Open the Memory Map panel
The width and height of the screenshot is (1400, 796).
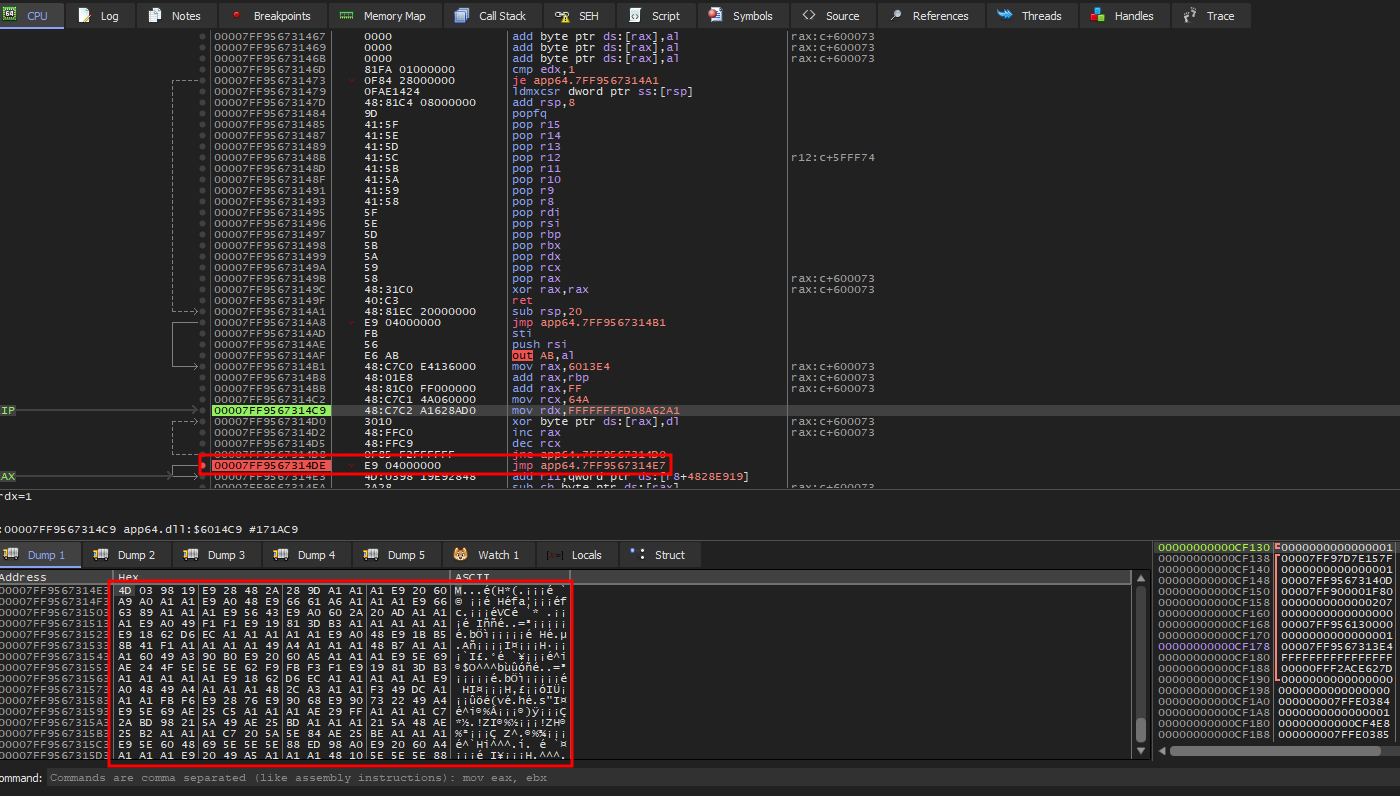pyautogui.click(x=386, y=15)
